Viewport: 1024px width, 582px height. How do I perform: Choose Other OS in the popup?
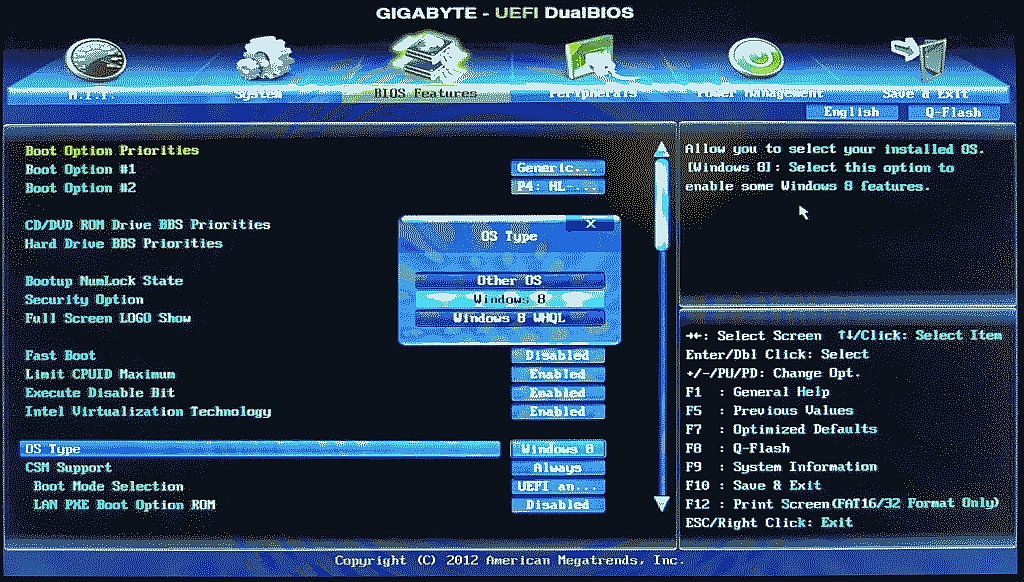(x=509, y=280)
